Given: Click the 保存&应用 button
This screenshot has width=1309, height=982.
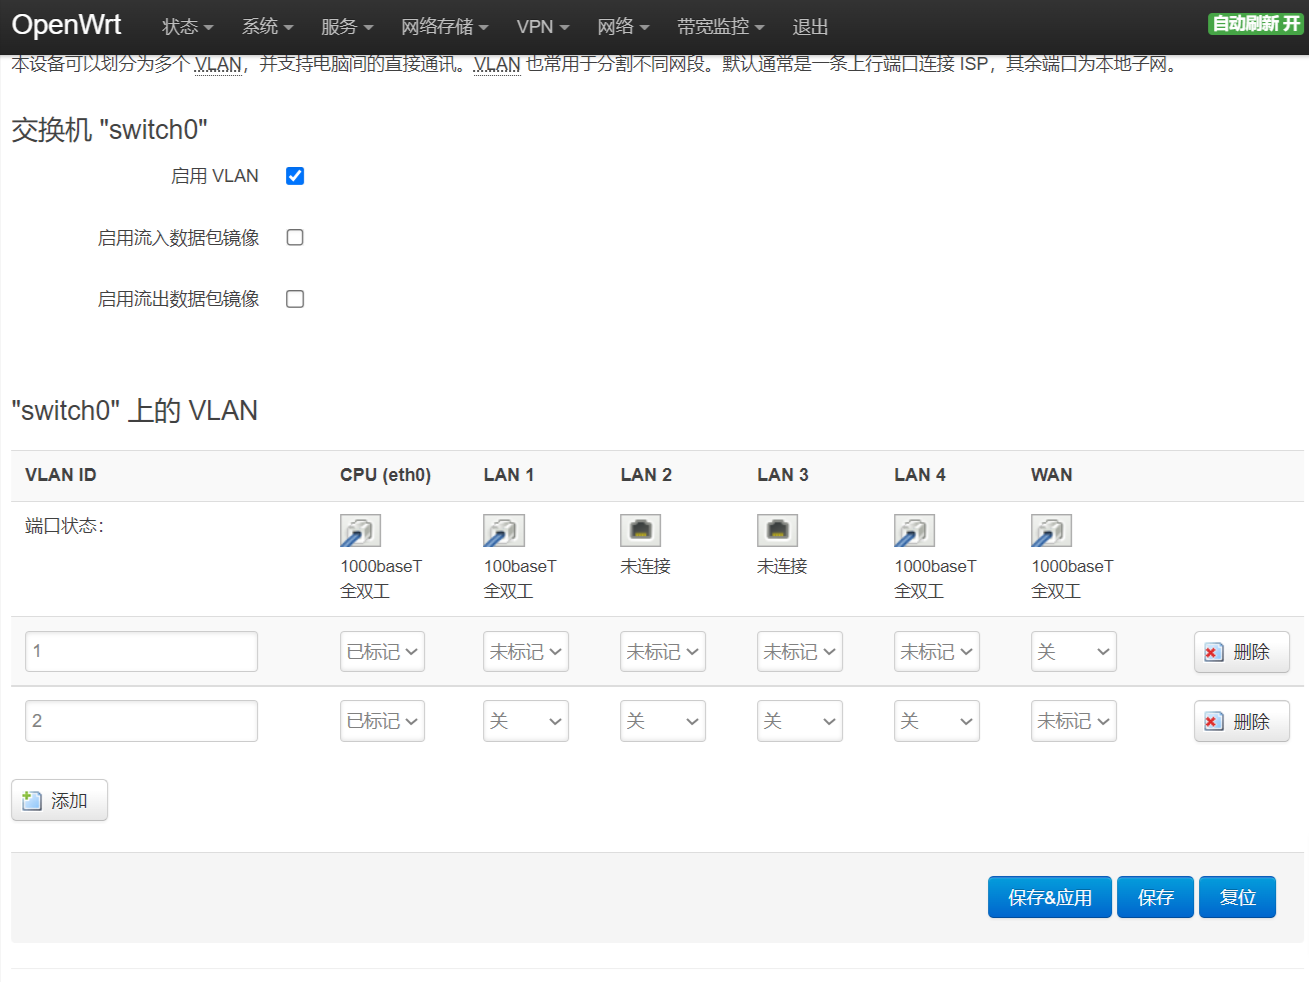Looking at the screenshot, I should pos(1049,897).
